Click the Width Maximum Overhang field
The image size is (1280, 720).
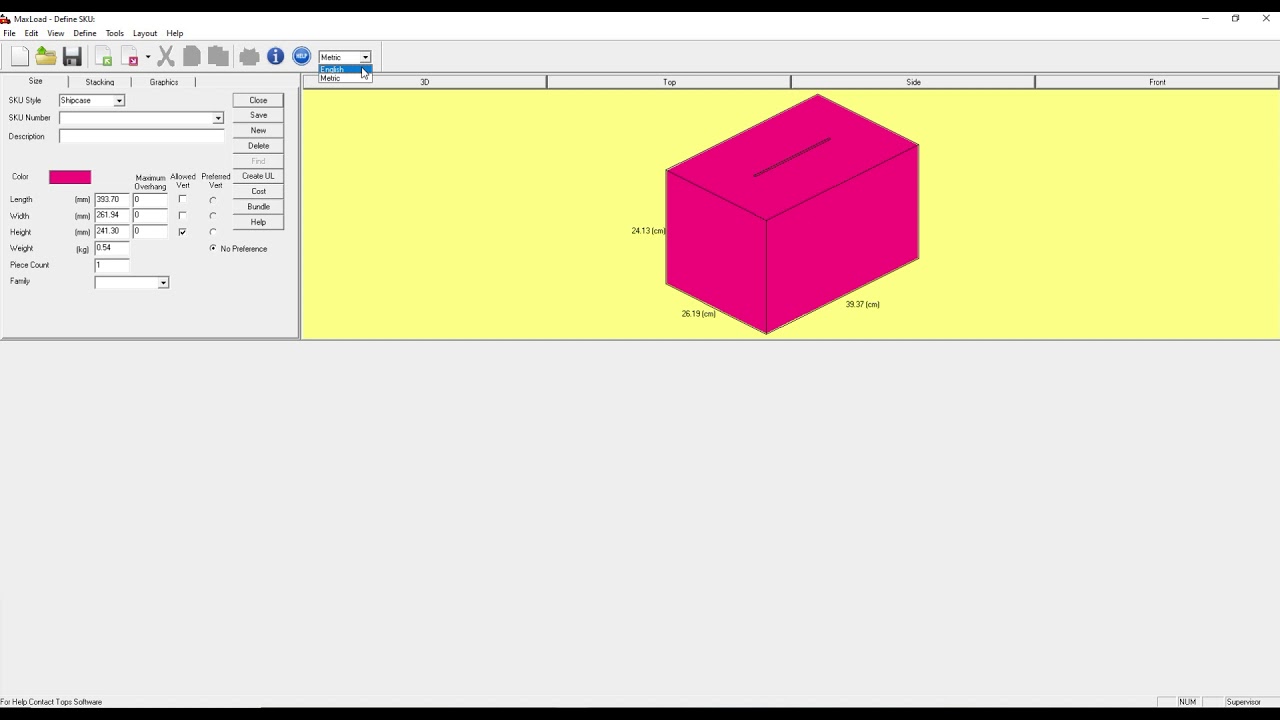(150, 216)
